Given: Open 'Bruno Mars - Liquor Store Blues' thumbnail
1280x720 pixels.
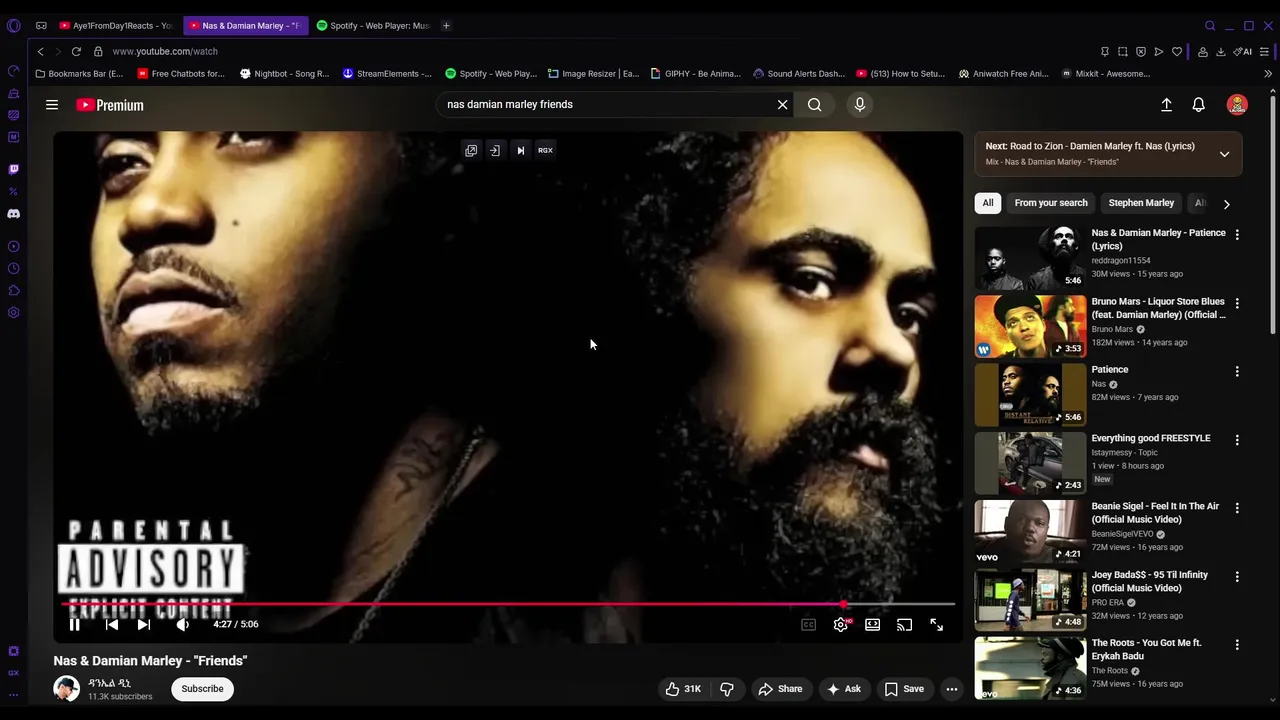Looking at the screenshot, I should pyautogui.click(x=1030, y=326).
